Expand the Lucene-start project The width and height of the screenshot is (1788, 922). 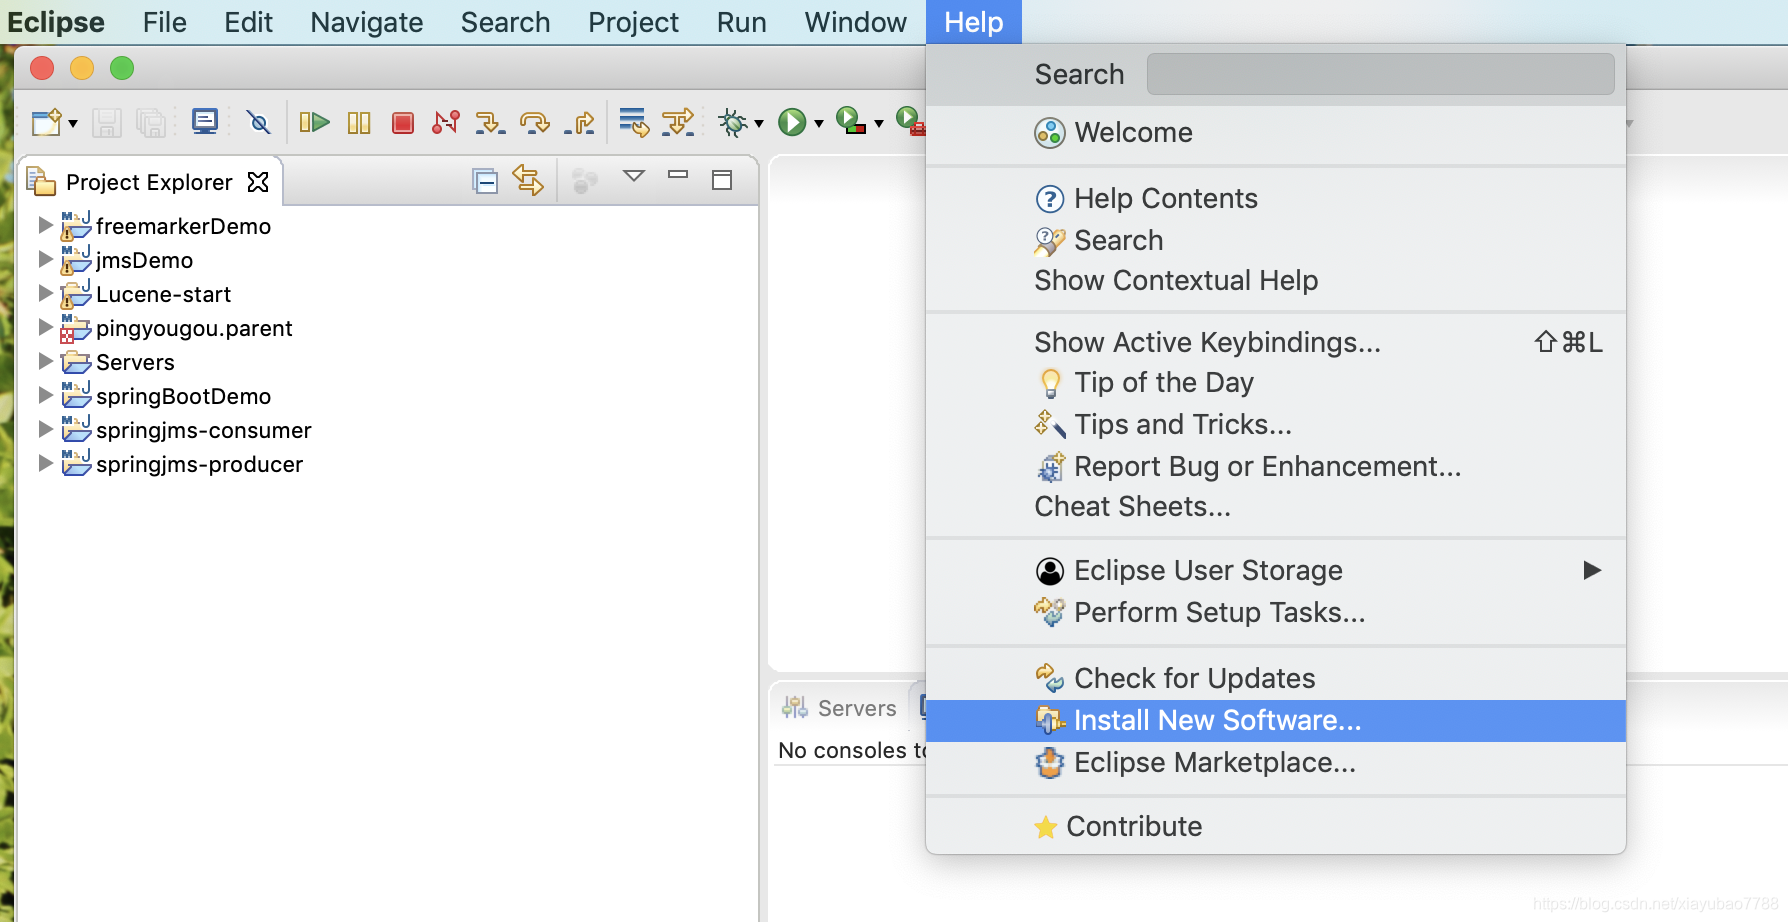tap(45, 293)
